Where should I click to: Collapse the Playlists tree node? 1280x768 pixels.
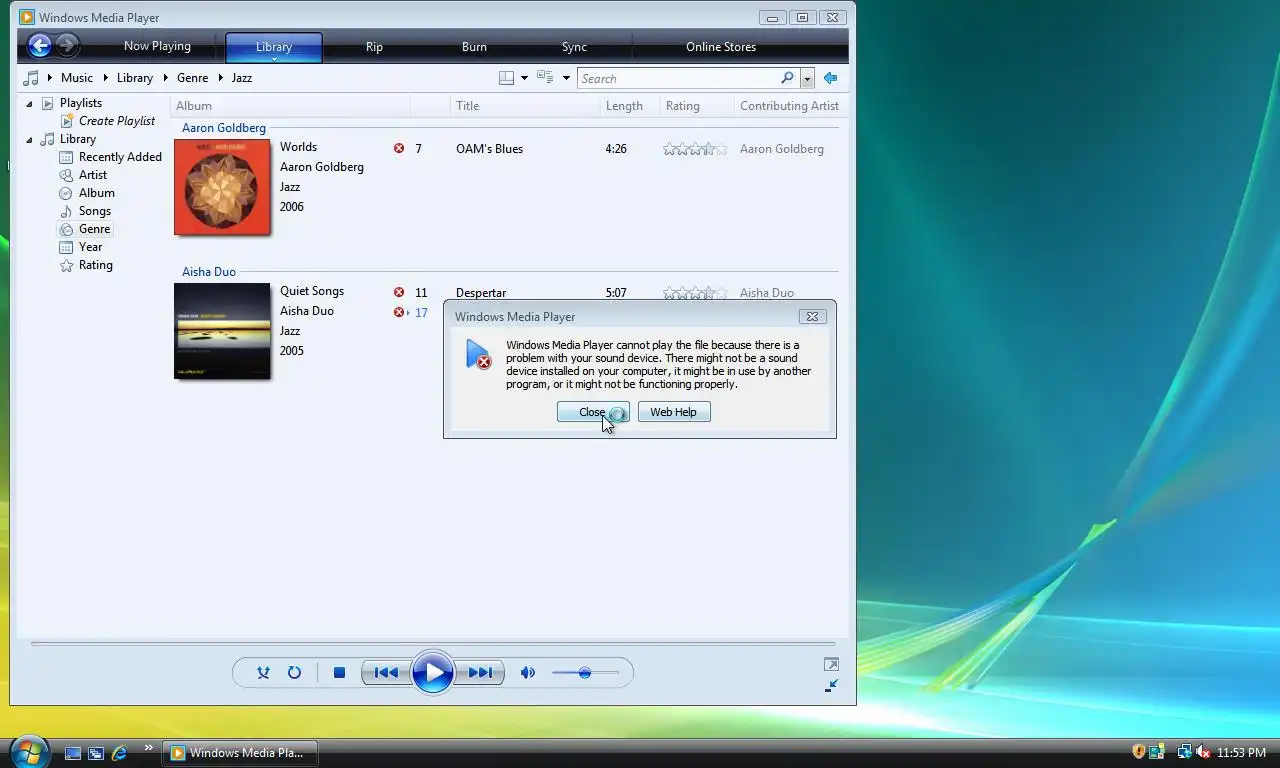(x=29, y=103)
